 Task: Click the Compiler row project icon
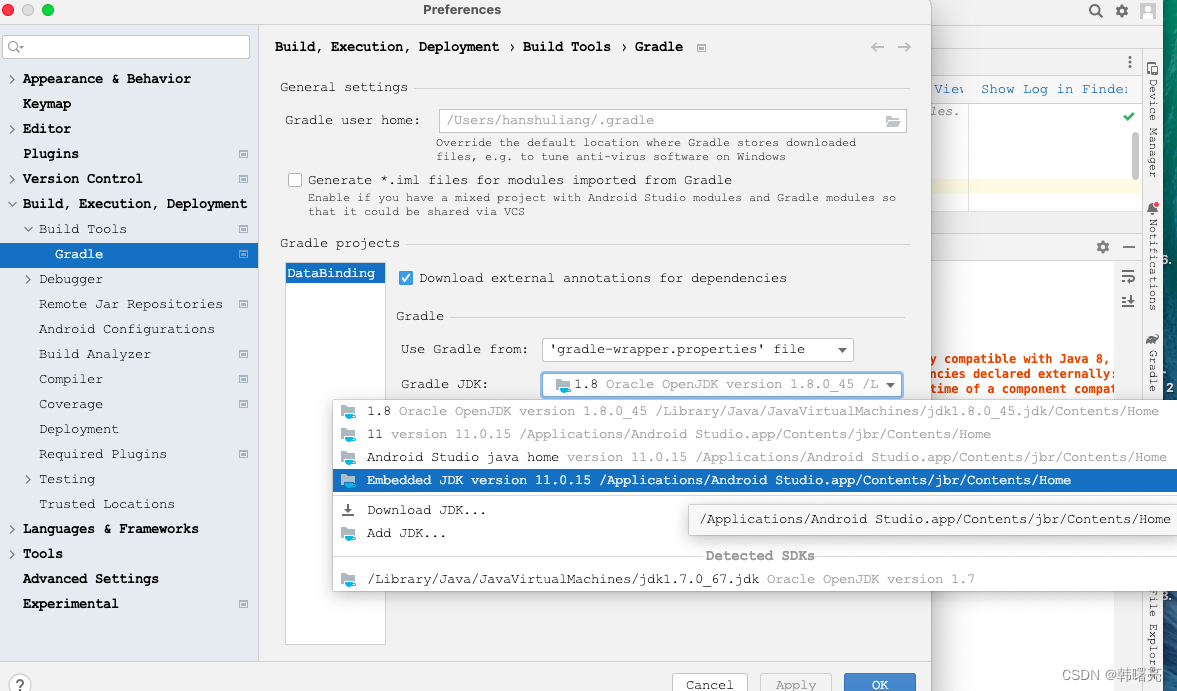(243, 379)
